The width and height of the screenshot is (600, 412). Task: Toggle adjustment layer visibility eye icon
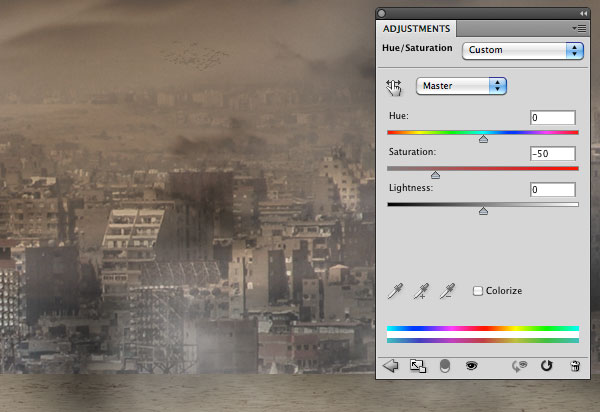471,366
